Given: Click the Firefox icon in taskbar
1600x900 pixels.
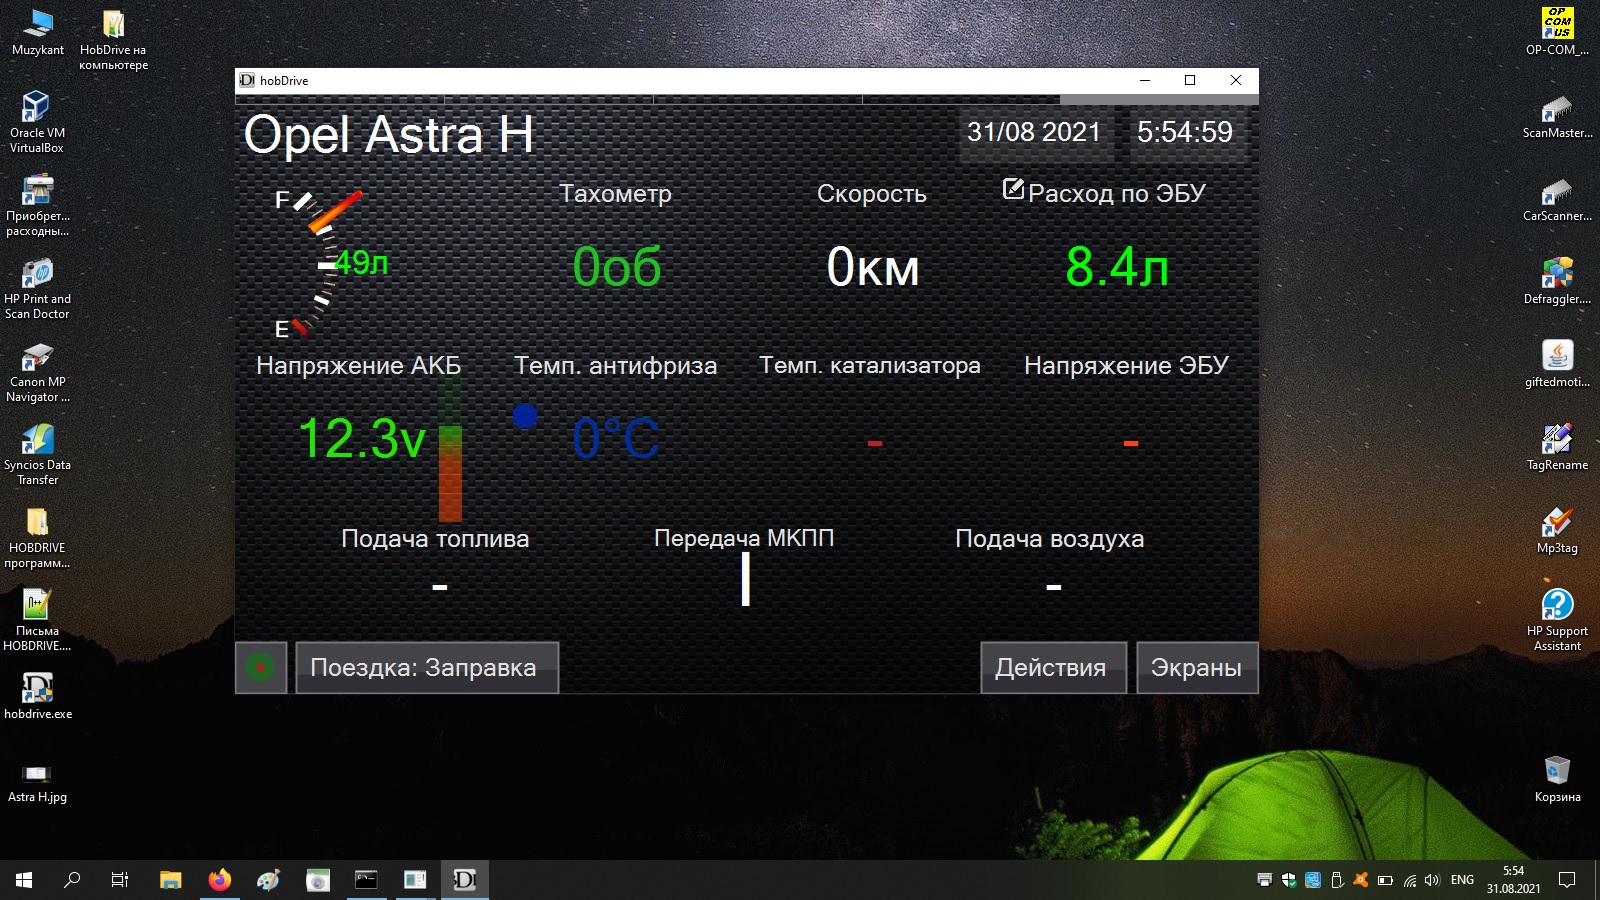Looking at the screenshot, I should [x=219, y=880].
